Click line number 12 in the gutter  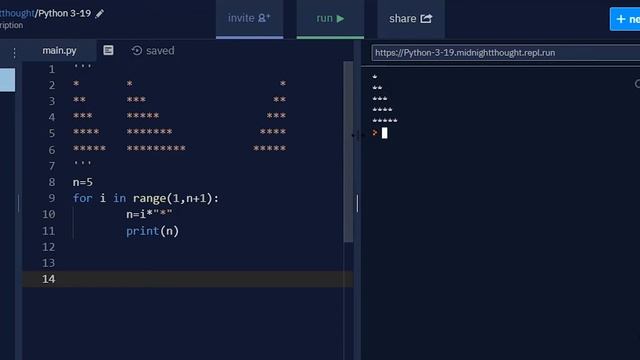[x=49, y=247]
